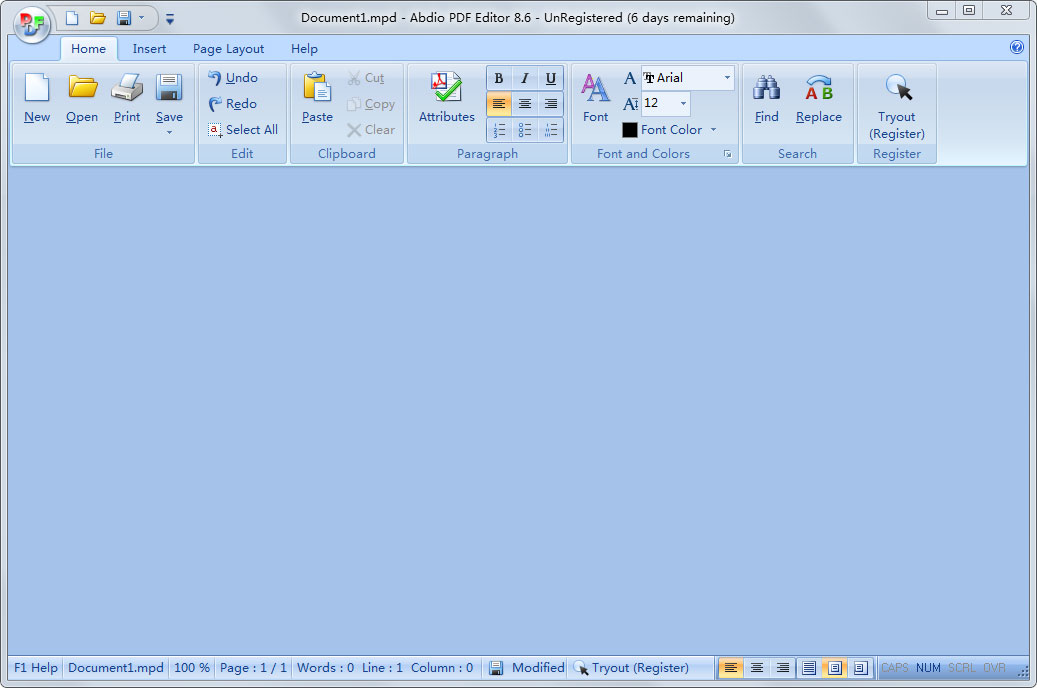Image resolution: width=1037 pixels, height=688 pixels.
Task: Expand the Arial font name dropdown
Action: click(x=727, y=78)
